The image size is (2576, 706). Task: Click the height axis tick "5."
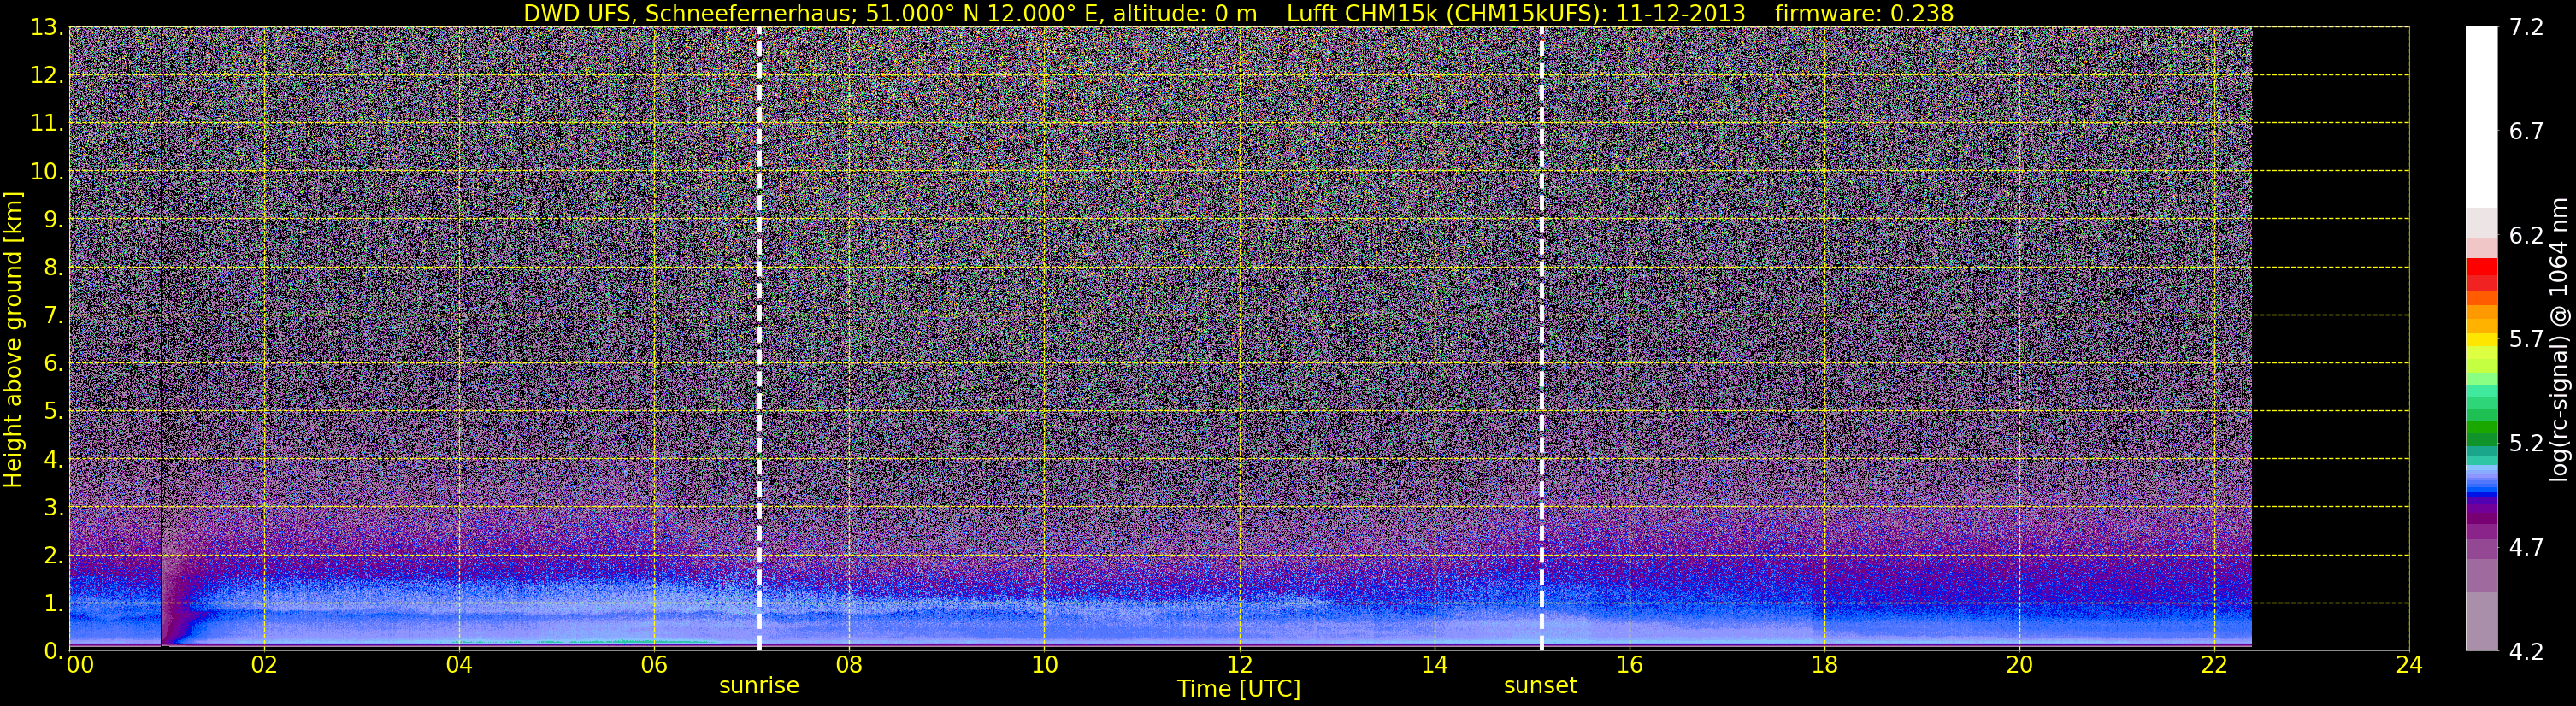(x=53, y=411)
